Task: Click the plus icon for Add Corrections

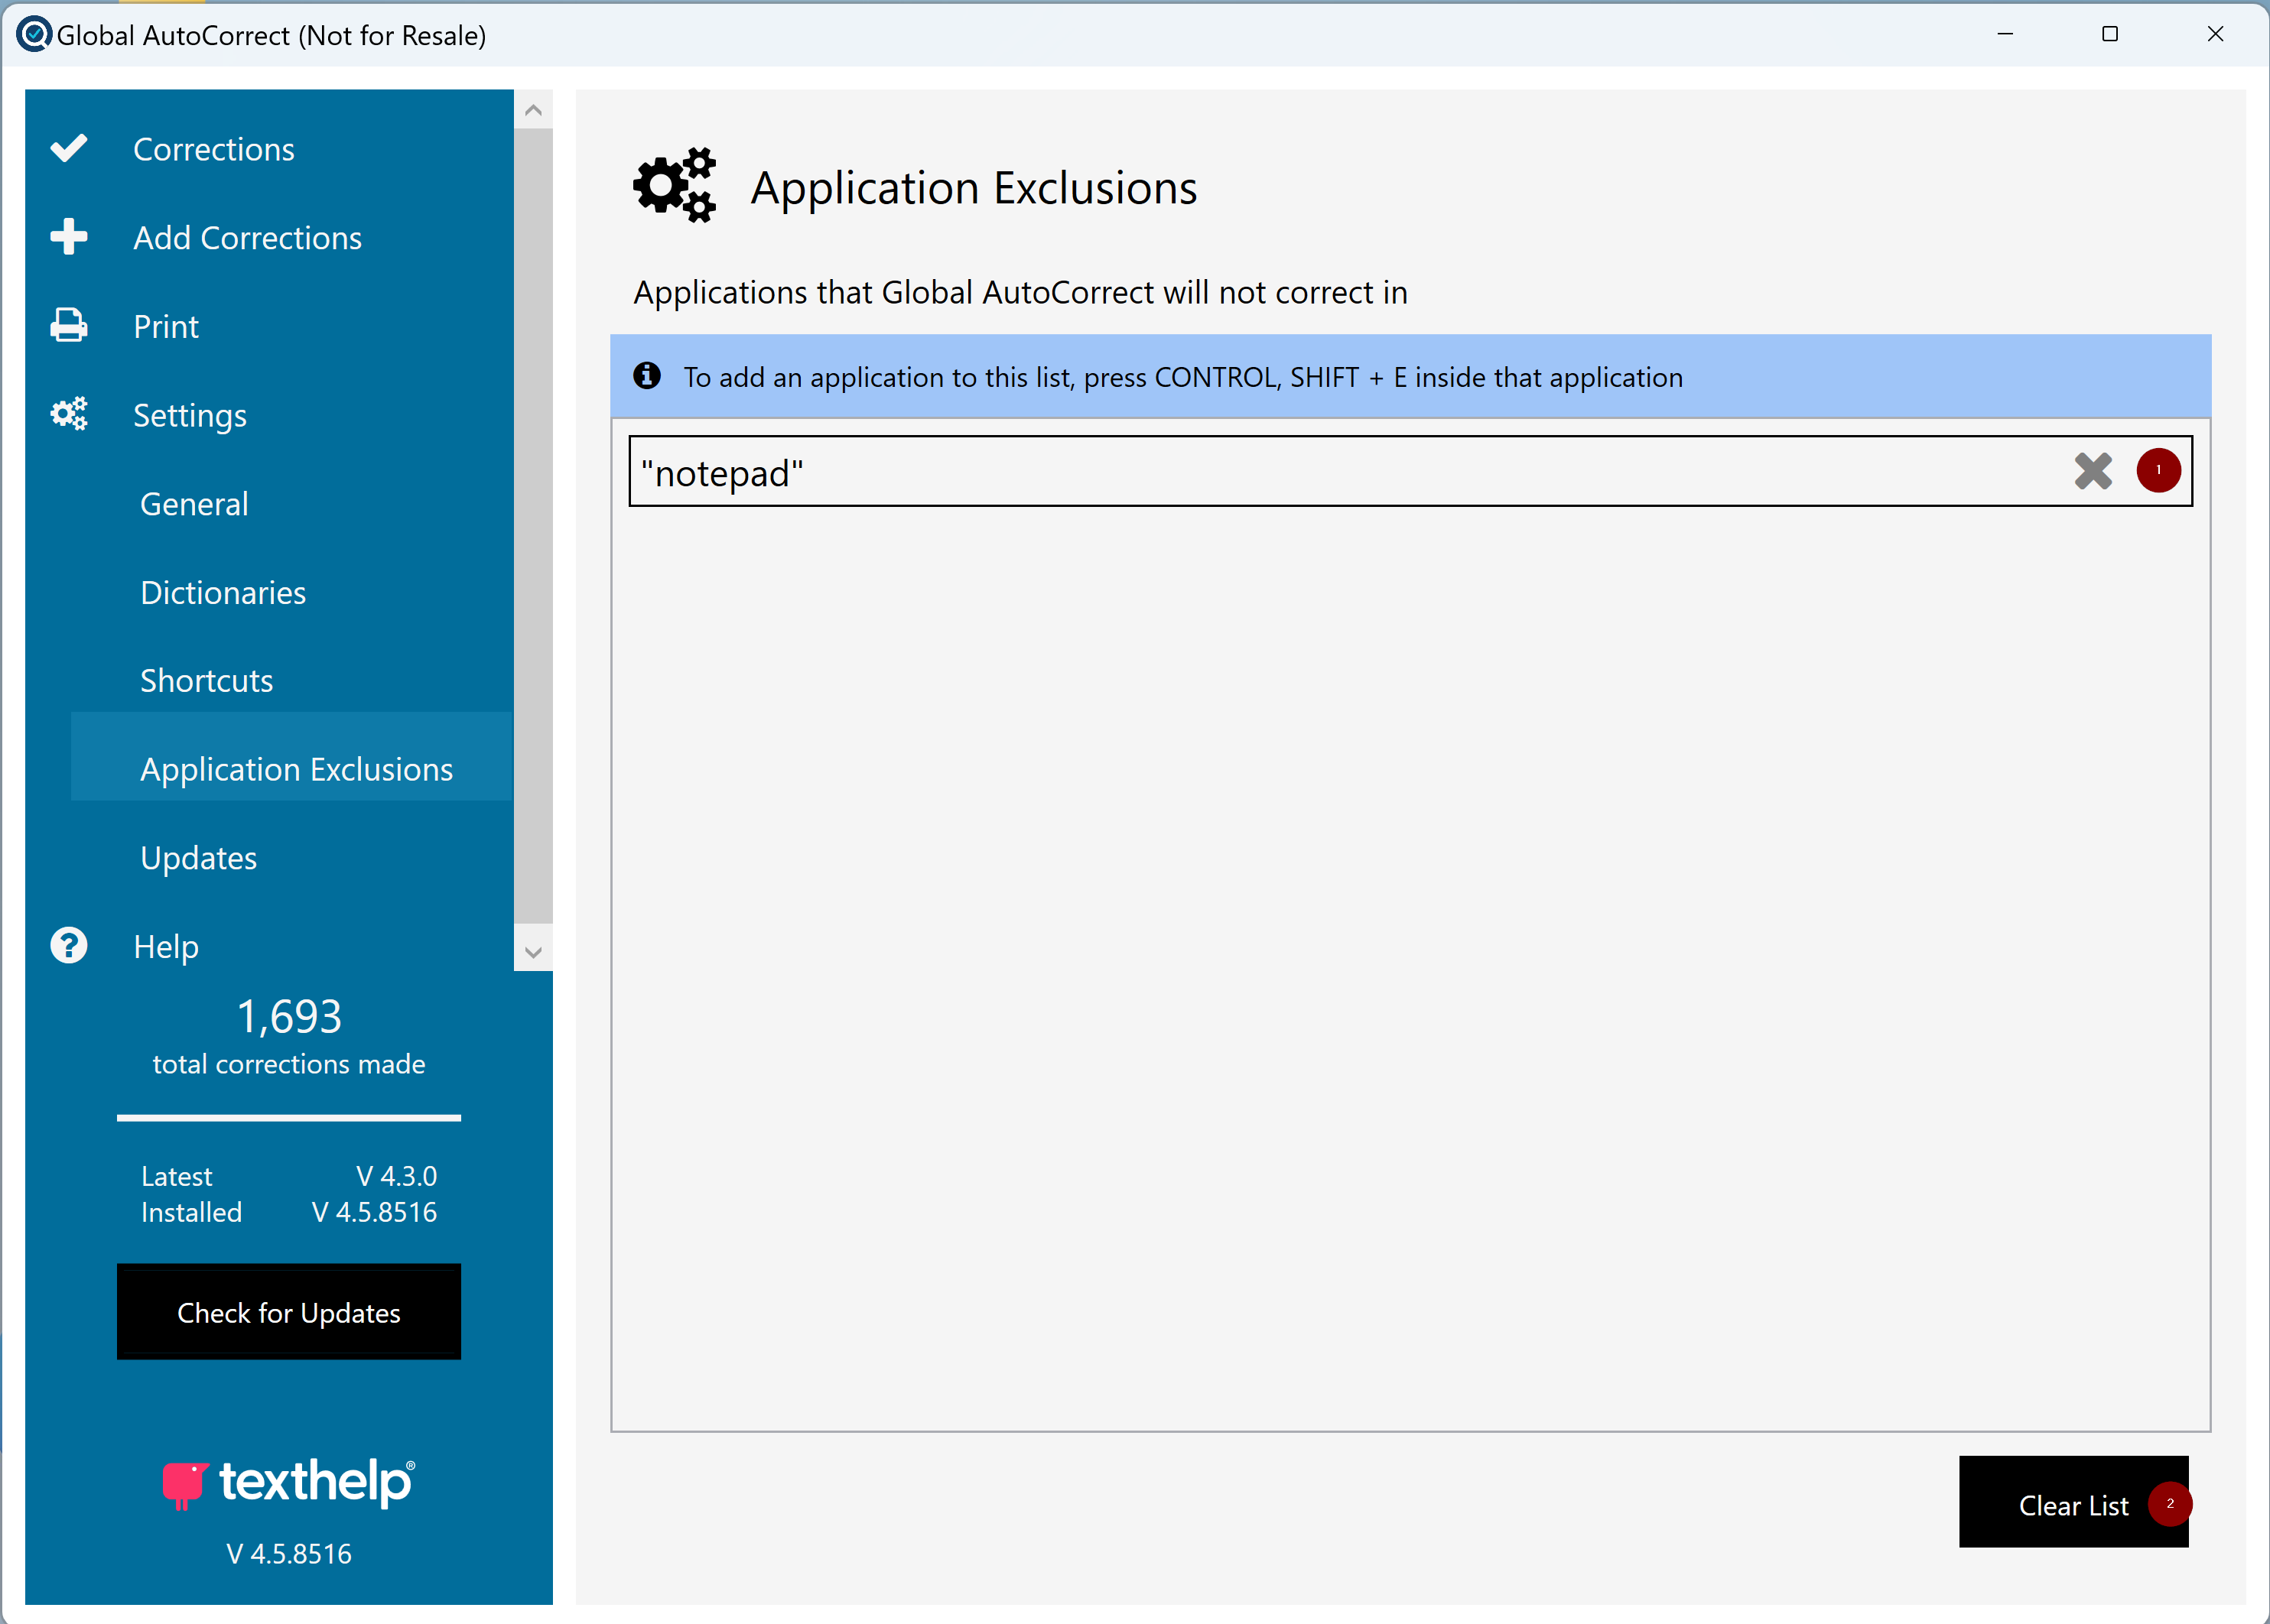Action: pos(69,237)
